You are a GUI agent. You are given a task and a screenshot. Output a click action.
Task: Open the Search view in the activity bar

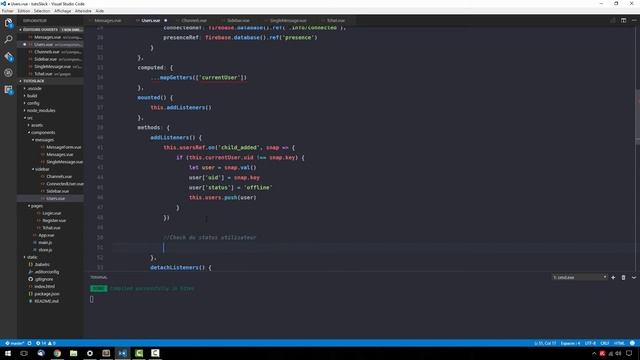[x=8, y=40]
